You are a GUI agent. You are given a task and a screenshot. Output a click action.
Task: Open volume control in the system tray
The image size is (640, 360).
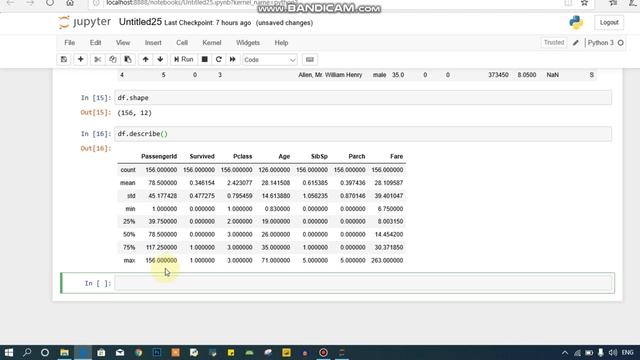click(613, 353)
